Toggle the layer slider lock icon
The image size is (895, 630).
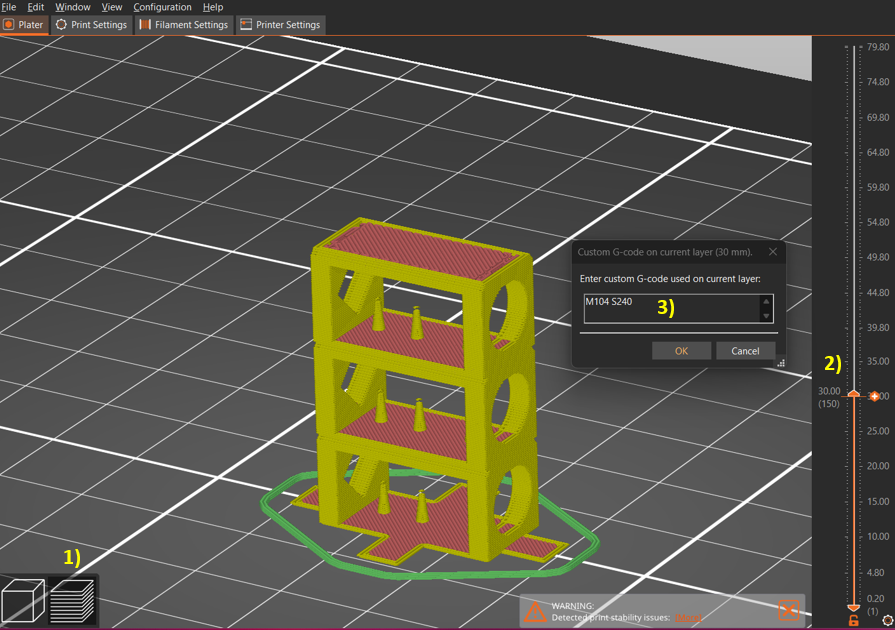point(854,621)
